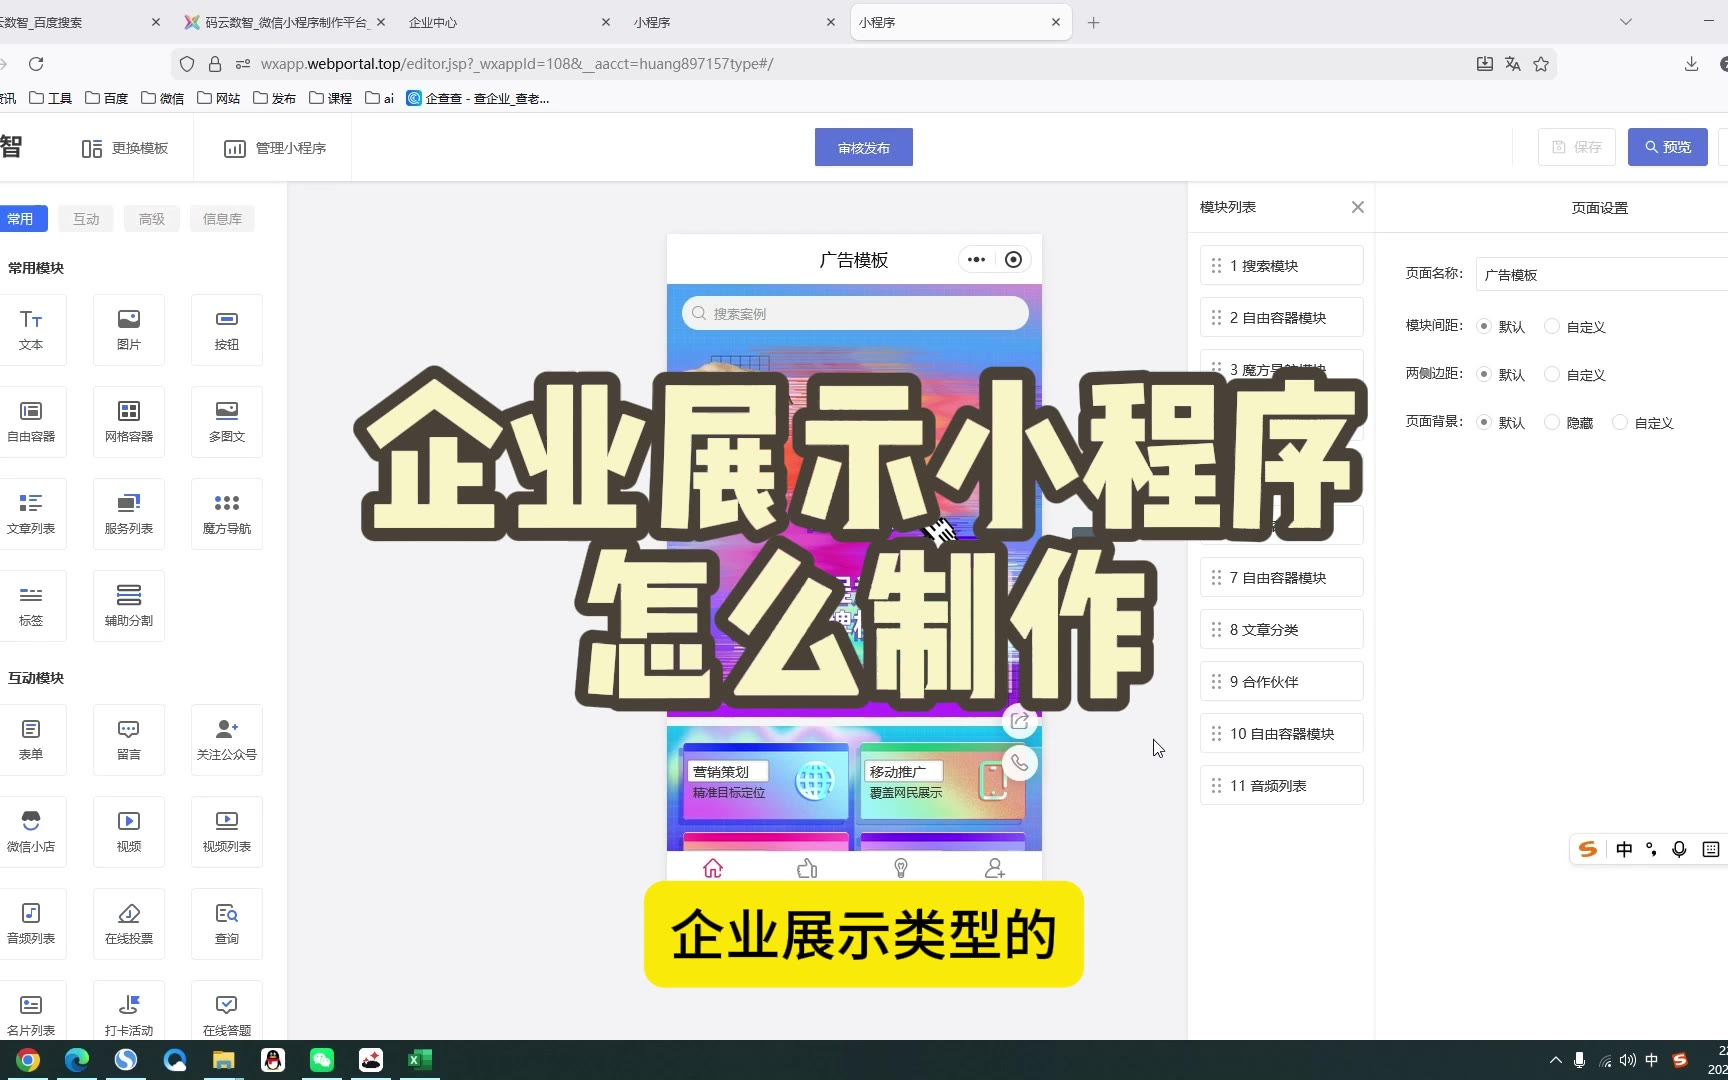Open the 更换模板 template switcher
Image resolution: width=1728 pixels, height=1080 pixels.
click(125, 148)
